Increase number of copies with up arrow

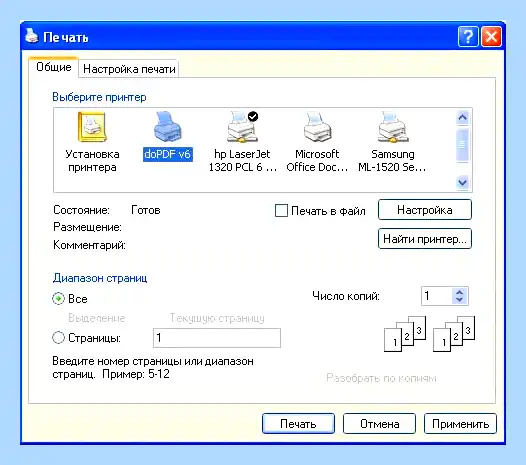pyautogui.click(x=459, y=292)
